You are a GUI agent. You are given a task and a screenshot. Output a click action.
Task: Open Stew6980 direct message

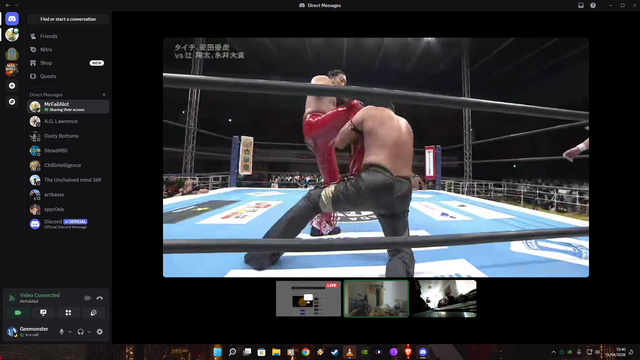point(68,151)
